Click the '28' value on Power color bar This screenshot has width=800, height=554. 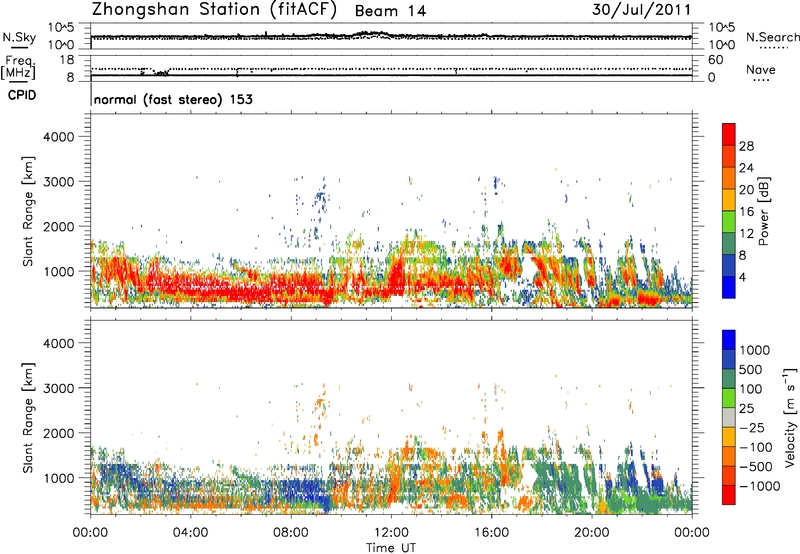[x=746, y=146]
